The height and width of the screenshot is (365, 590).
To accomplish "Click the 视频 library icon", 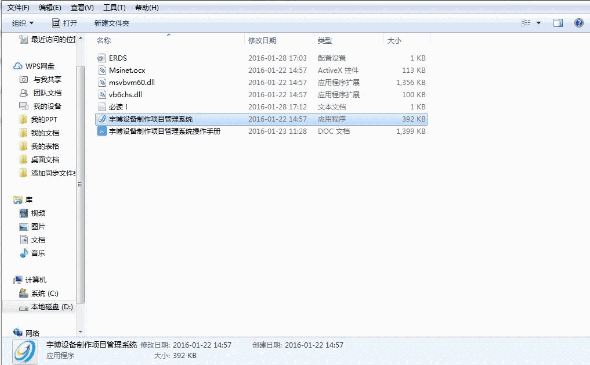I will tap(24, 213).
